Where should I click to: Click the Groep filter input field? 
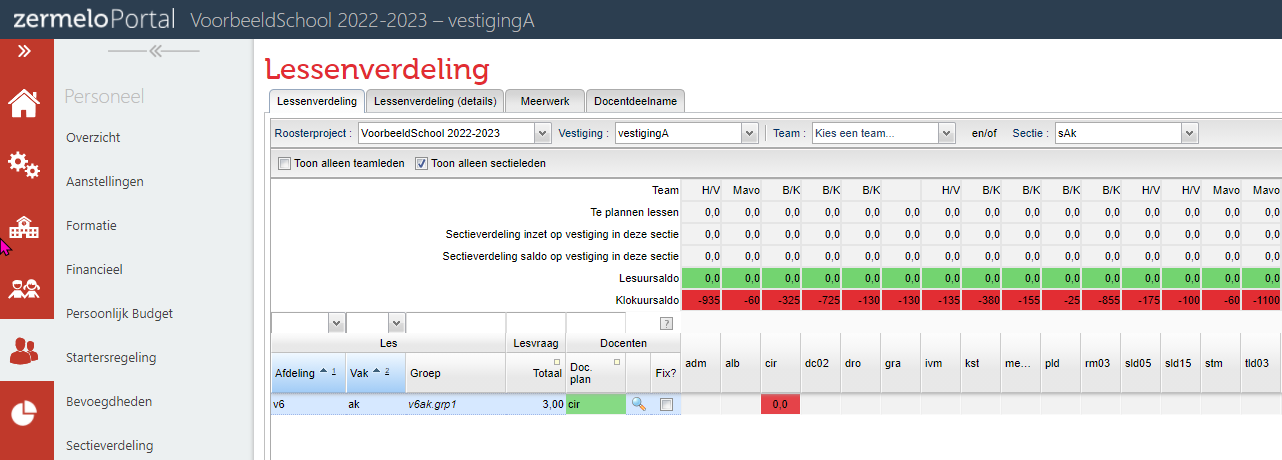tap(456, 323)
